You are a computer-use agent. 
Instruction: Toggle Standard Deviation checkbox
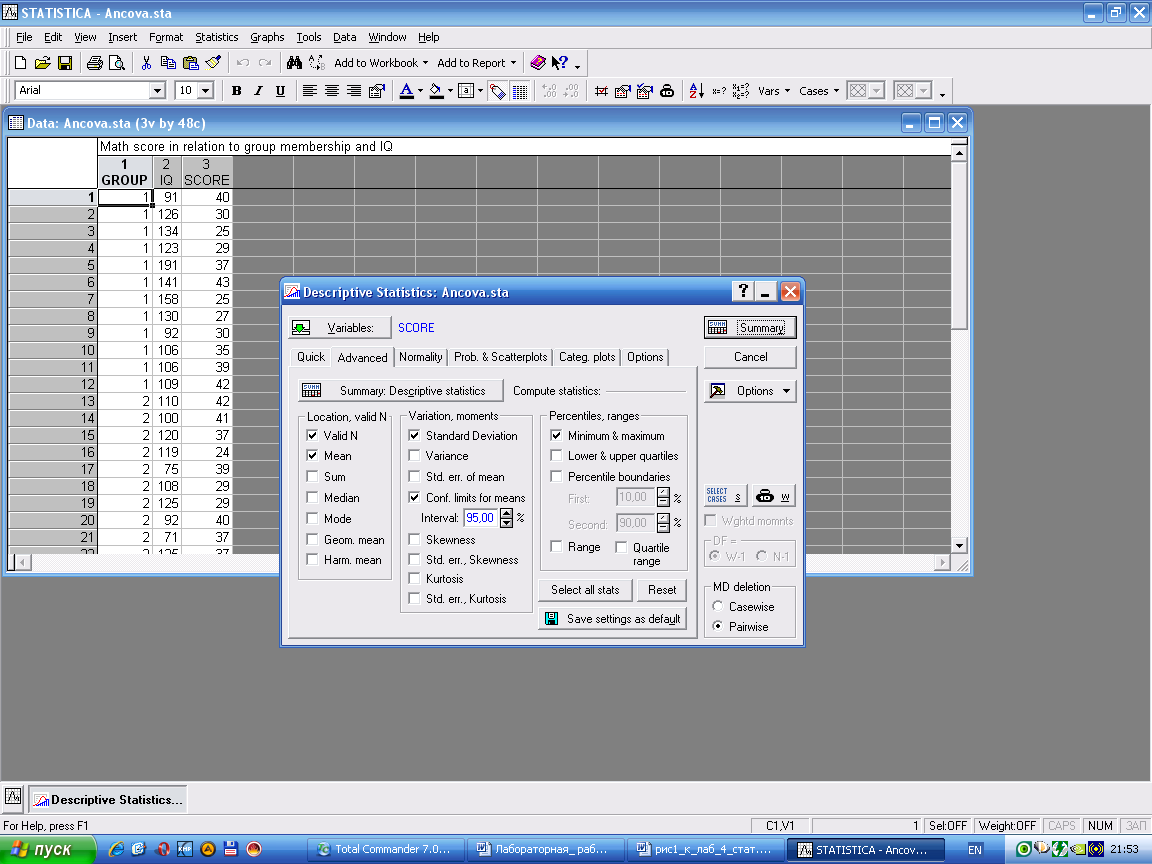pyautogui.click(x=414, y=436)
